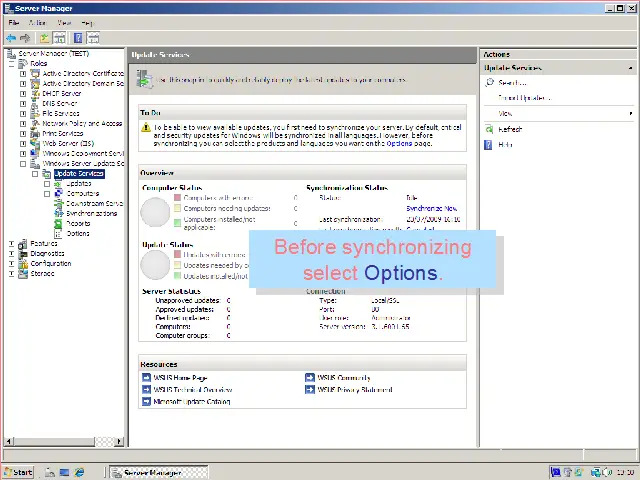Click the Features node icon
640x480 pixels.
[23, 244]
